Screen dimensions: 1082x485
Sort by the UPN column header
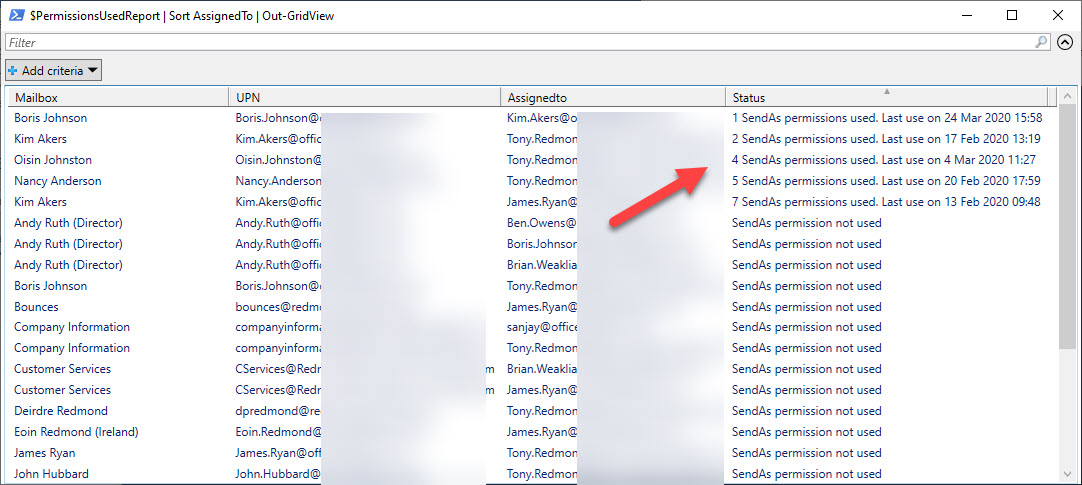[x=365, y=97]
